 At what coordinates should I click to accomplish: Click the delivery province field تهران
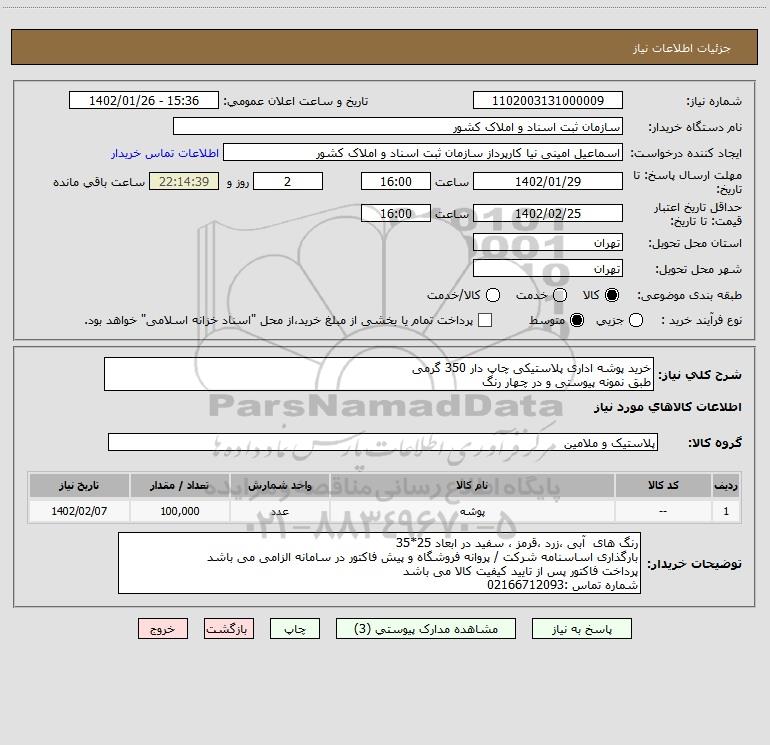[x=548, y=243]
